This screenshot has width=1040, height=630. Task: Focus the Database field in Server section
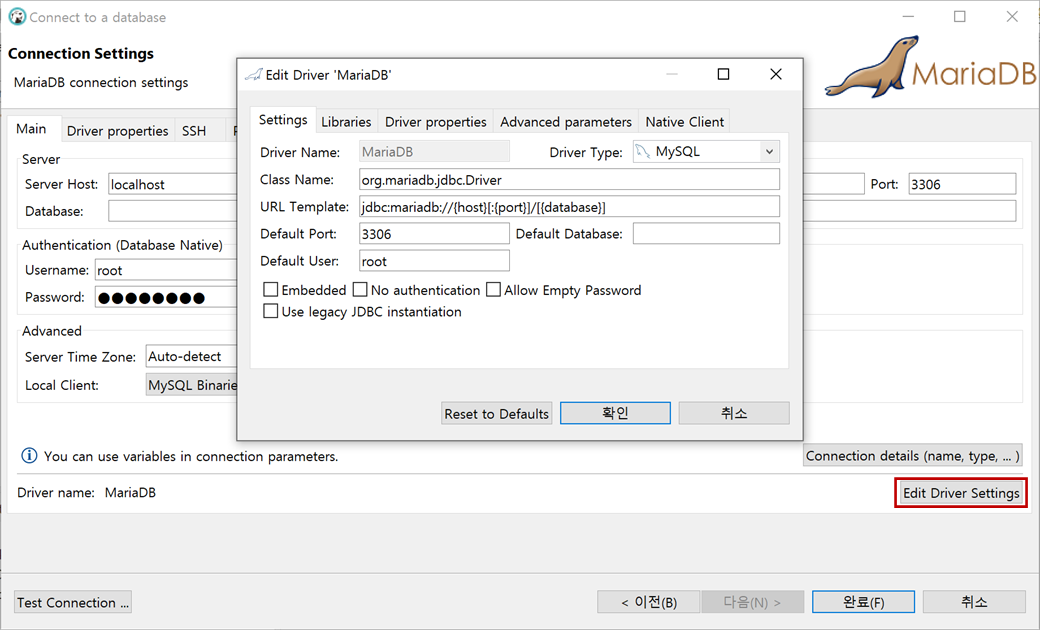[172, 212]
